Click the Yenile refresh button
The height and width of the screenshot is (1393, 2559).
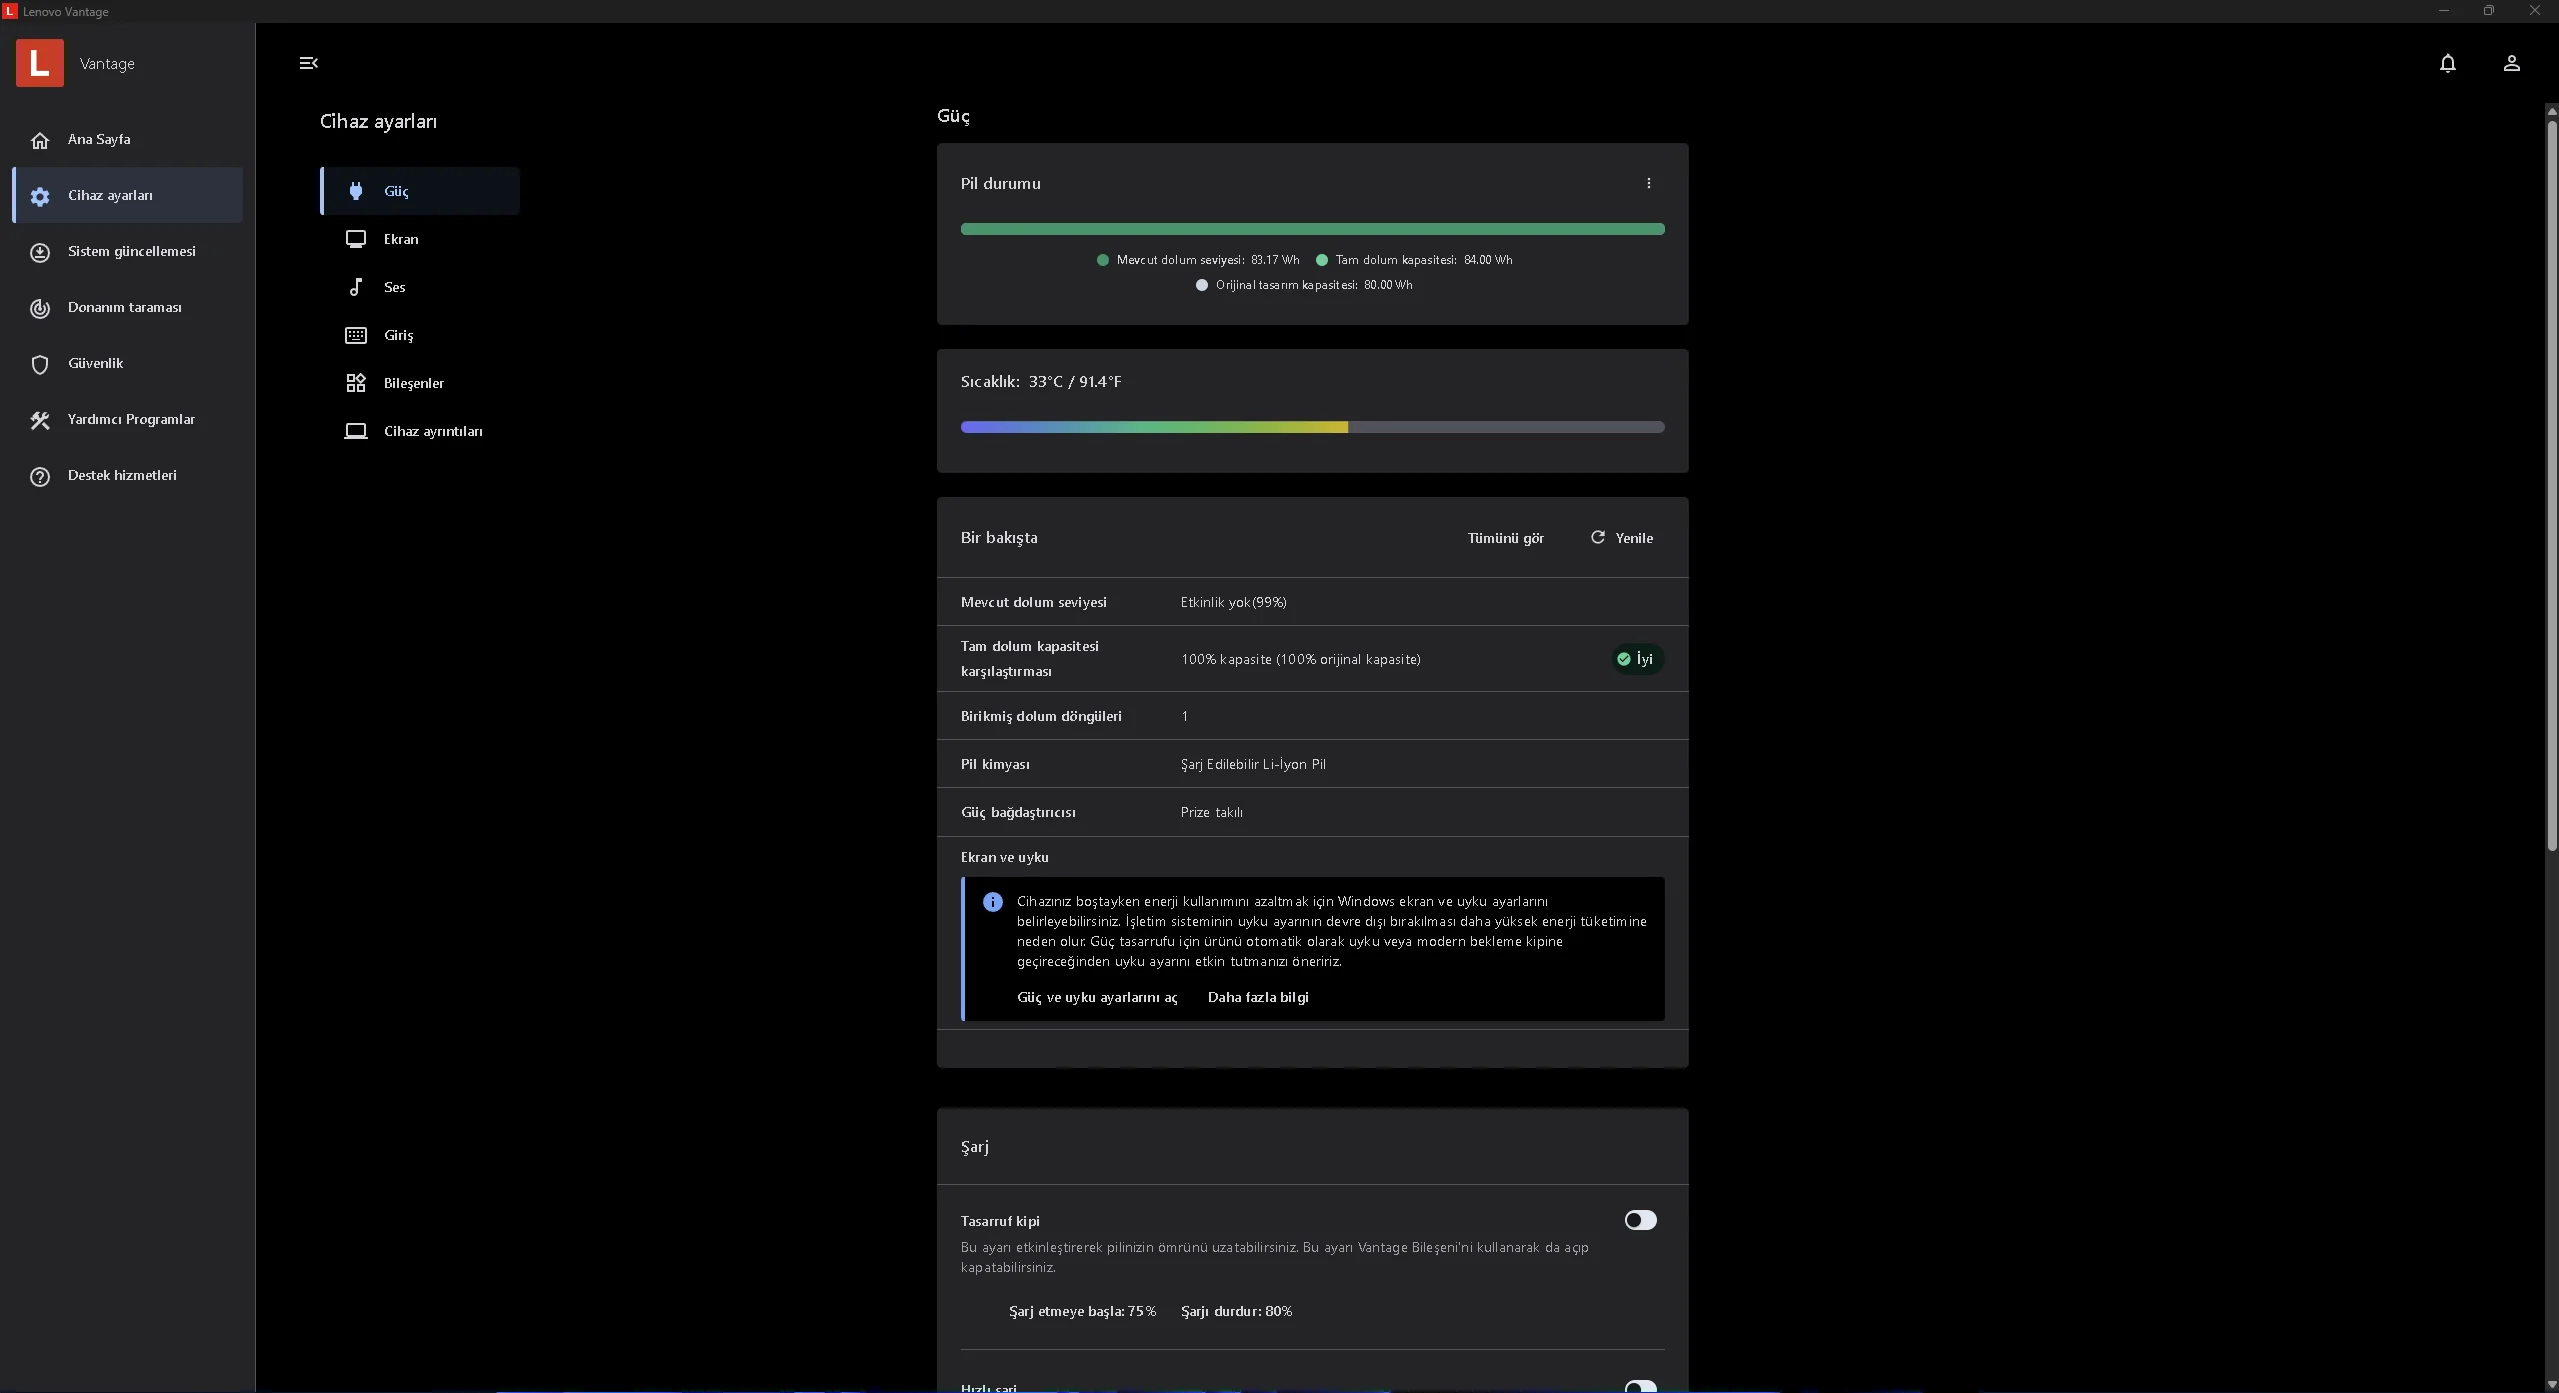[x=1622, y=538]
